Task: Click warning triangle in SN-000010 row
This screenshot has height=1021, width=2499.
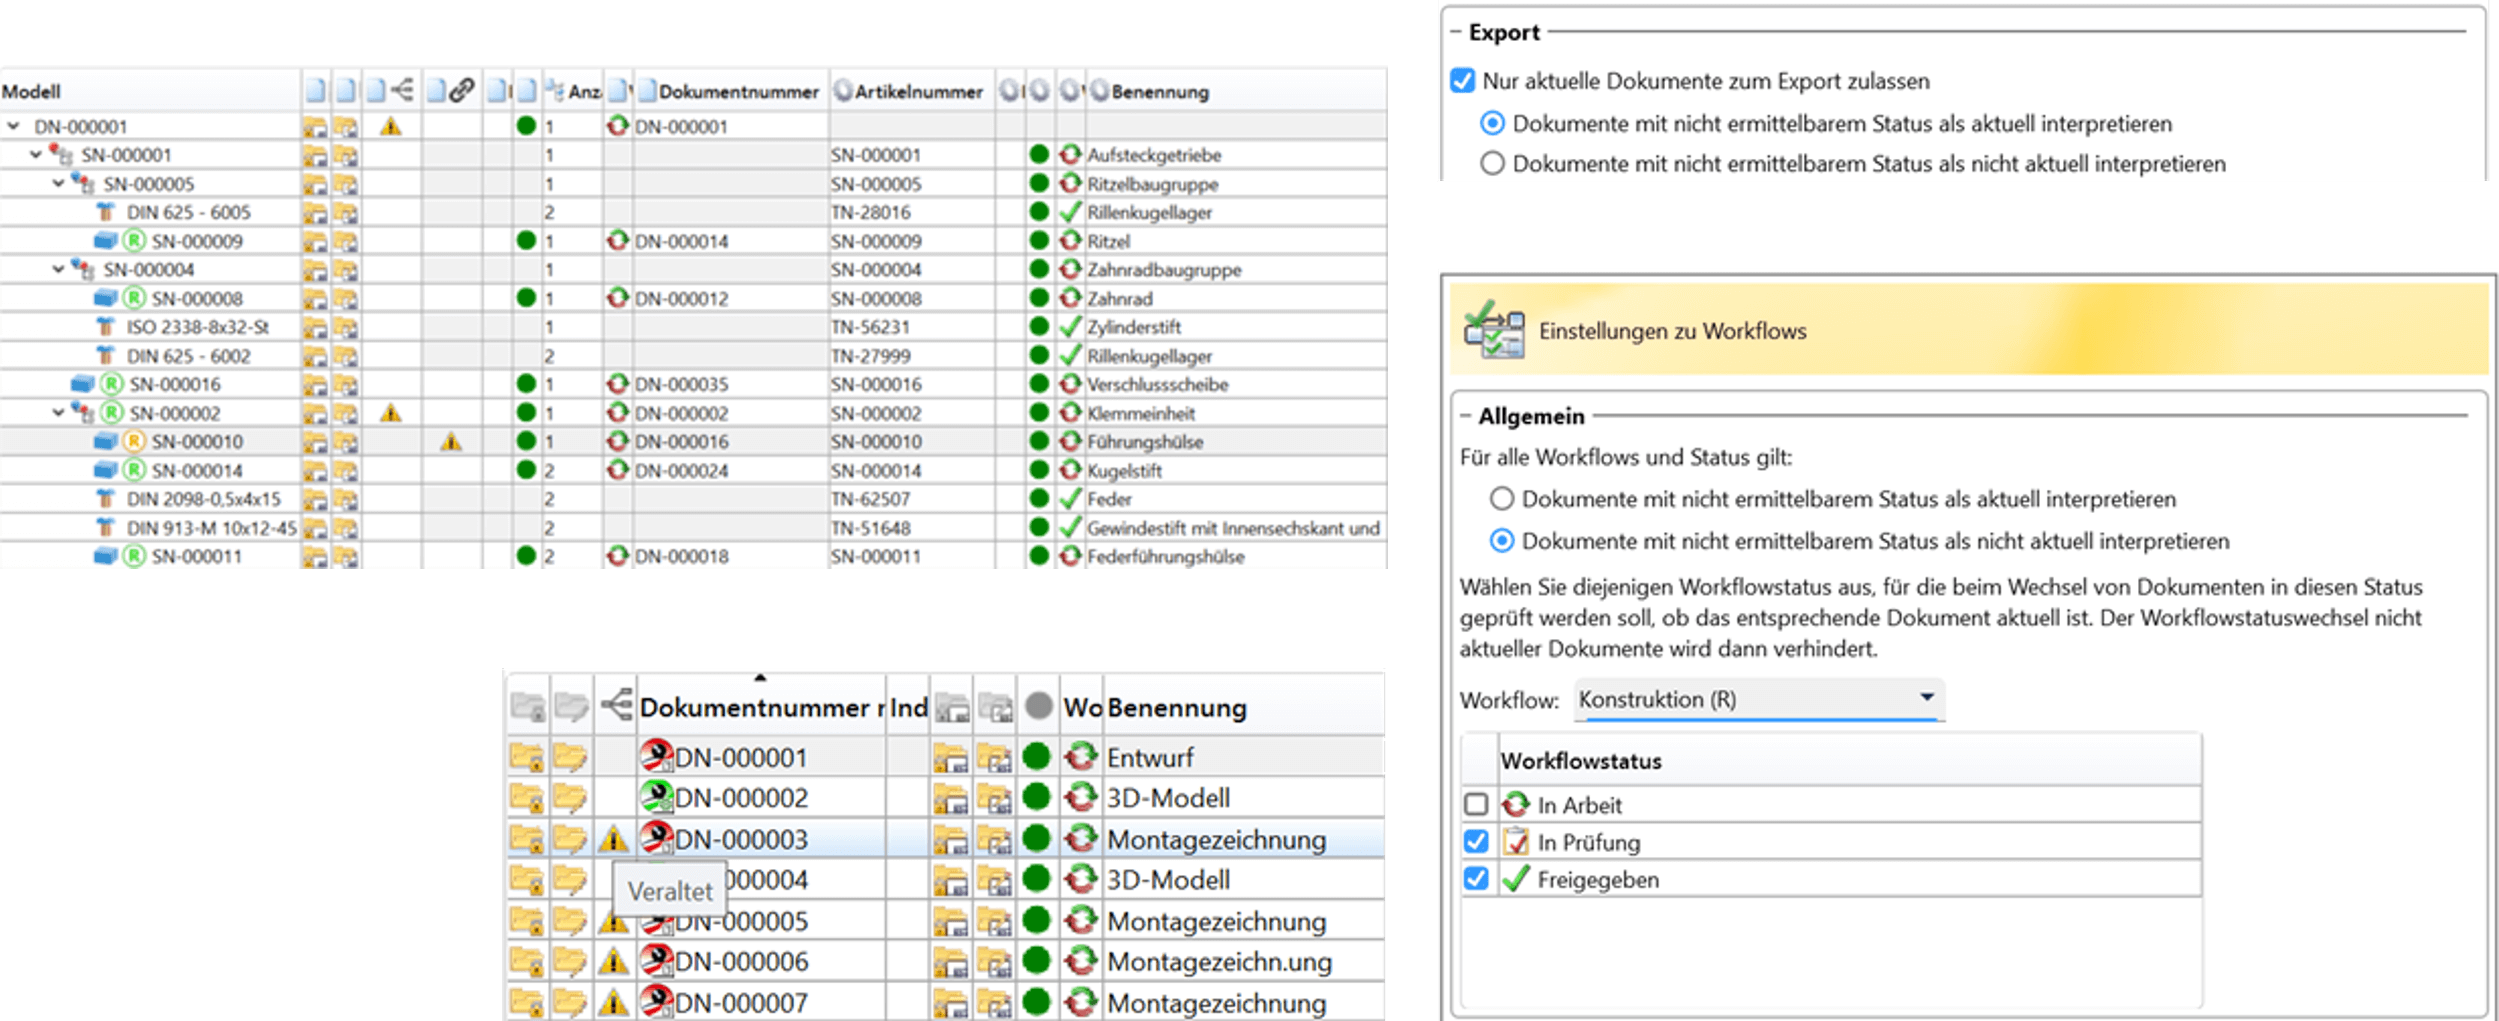Action: (451, 442)
